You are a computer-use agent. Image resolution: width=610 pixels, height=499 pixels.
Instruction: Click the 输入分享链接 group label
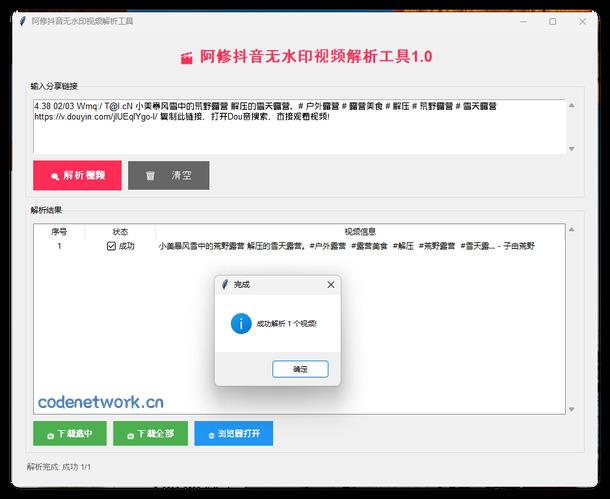54,86
